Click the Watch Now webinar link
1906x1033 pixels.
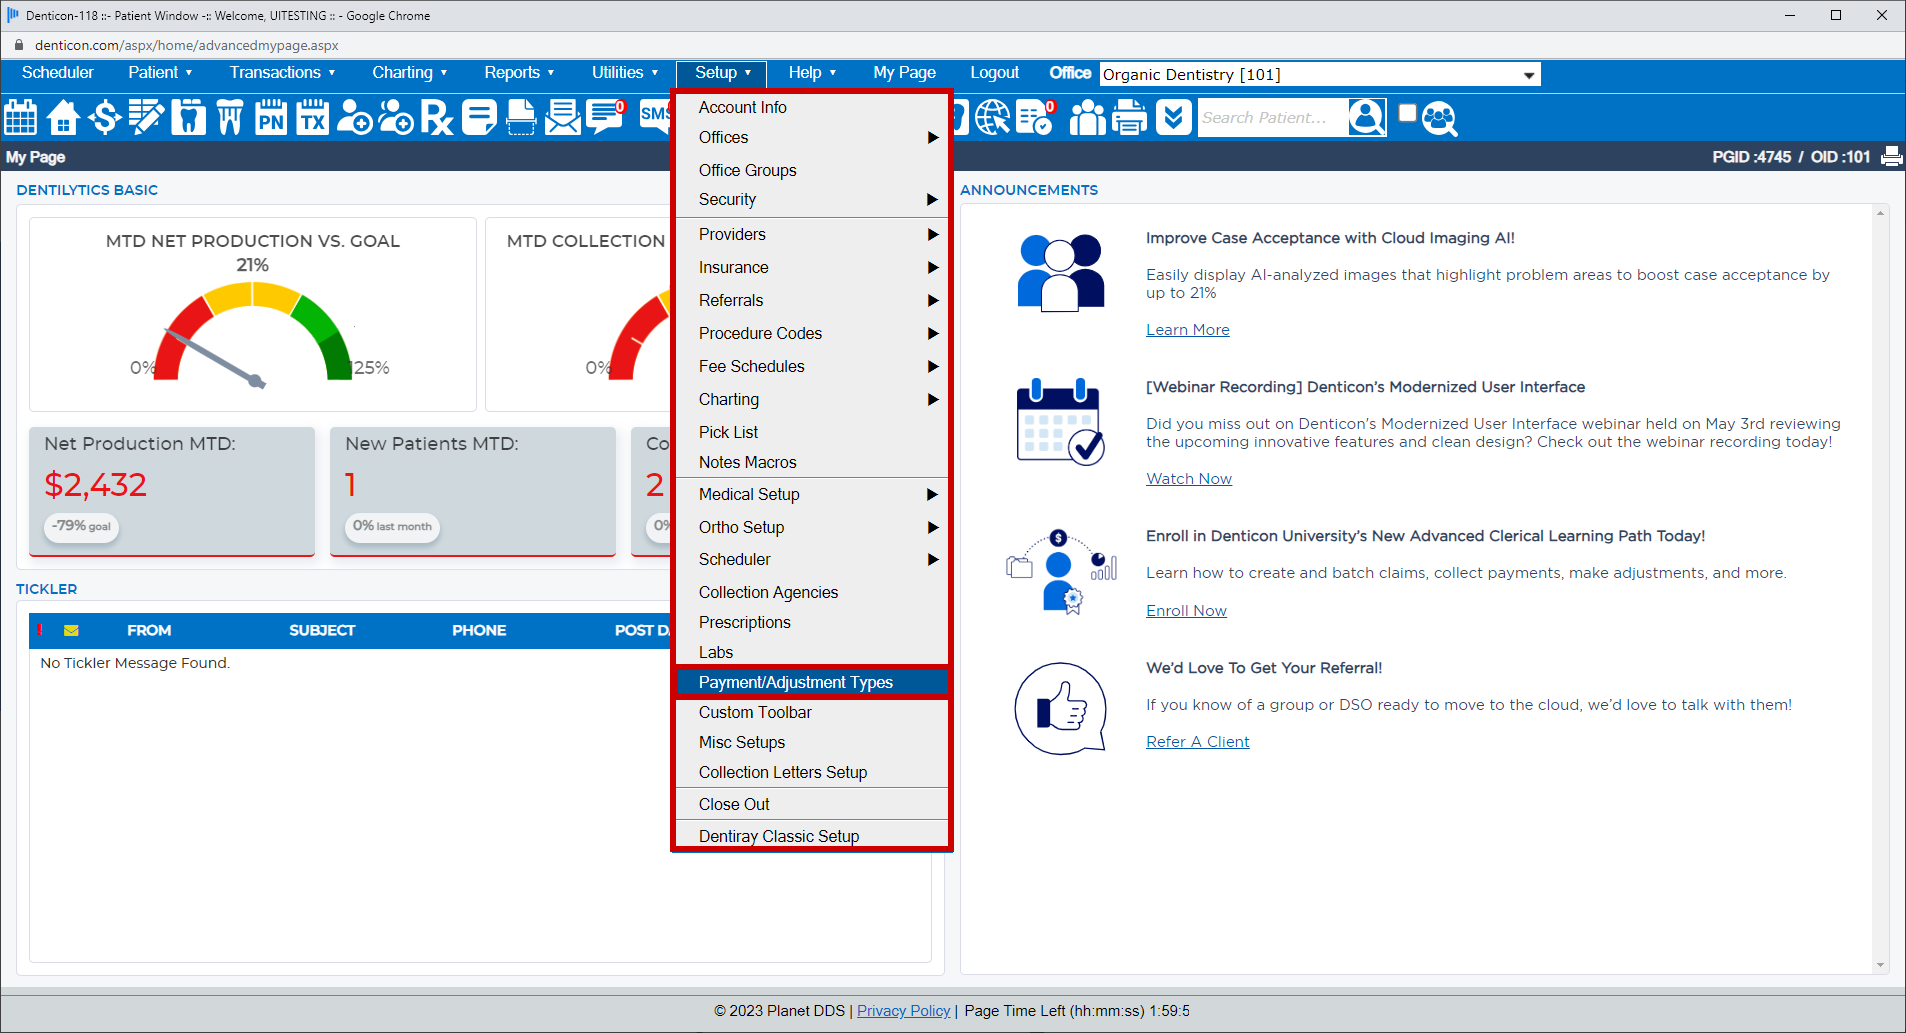1188,478
